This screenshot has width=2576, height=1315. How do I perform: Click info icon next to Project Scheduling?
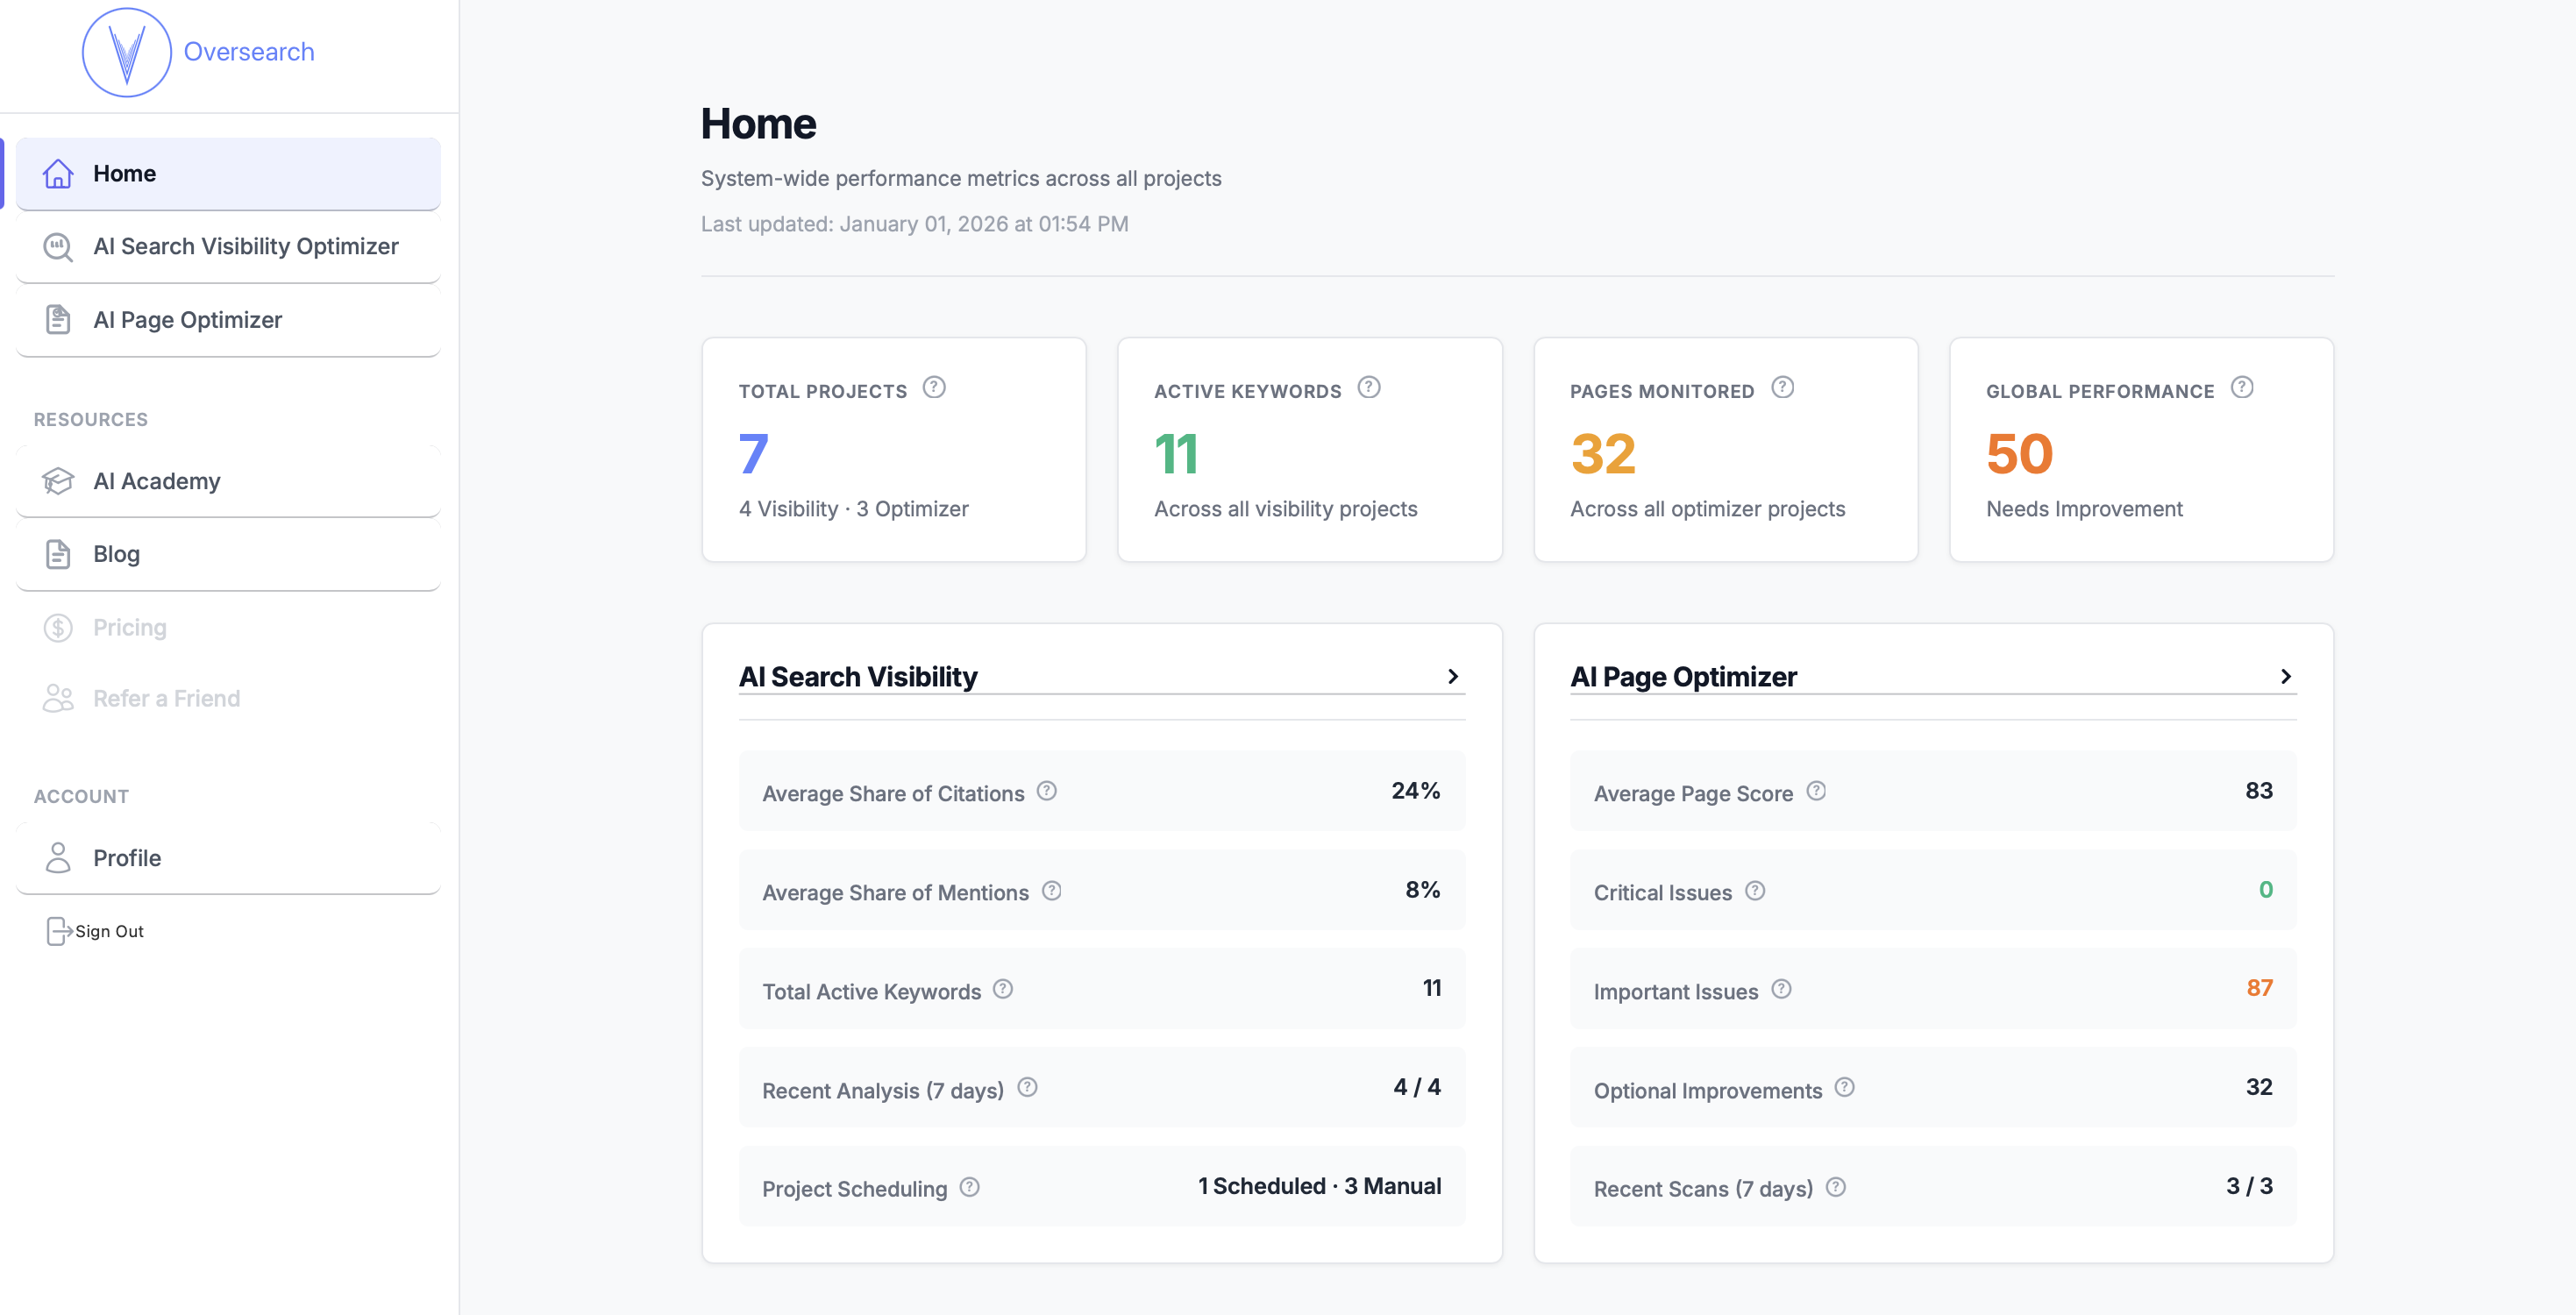pos(969,1187)
